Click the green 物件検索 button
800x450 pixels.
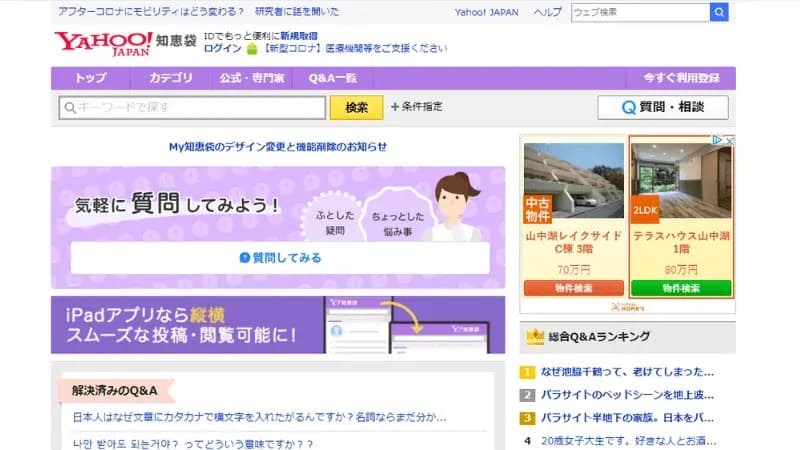(x=681, y=288)
